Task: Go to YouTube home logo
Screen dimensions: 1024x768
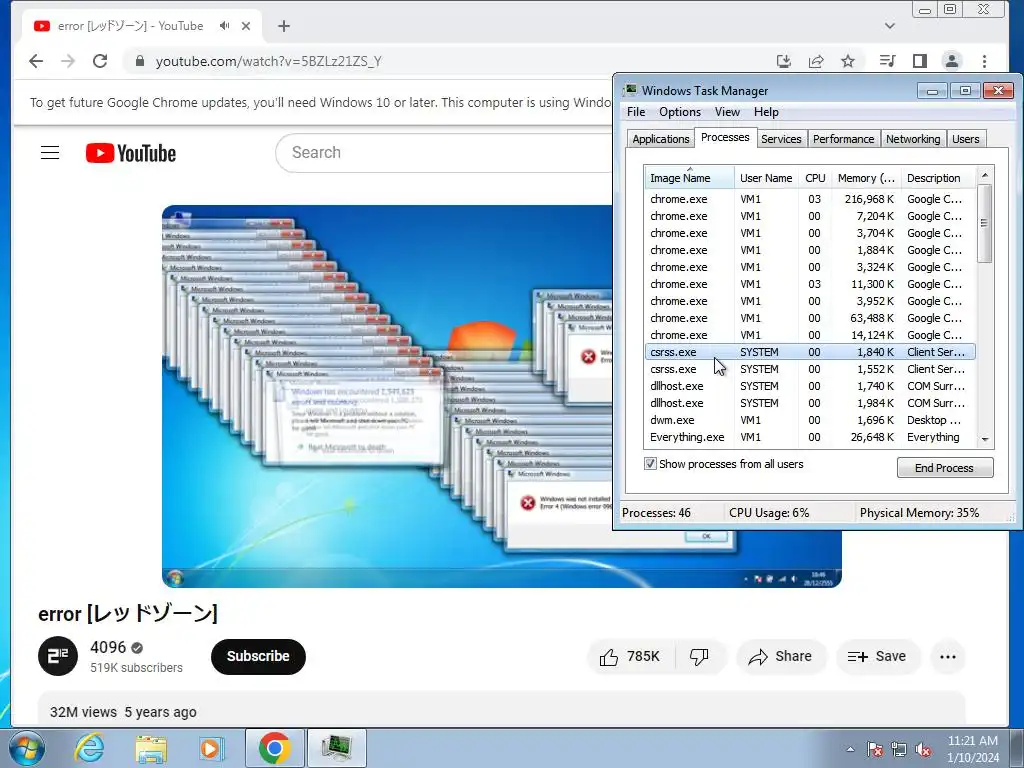Action: tap(131, 153)
